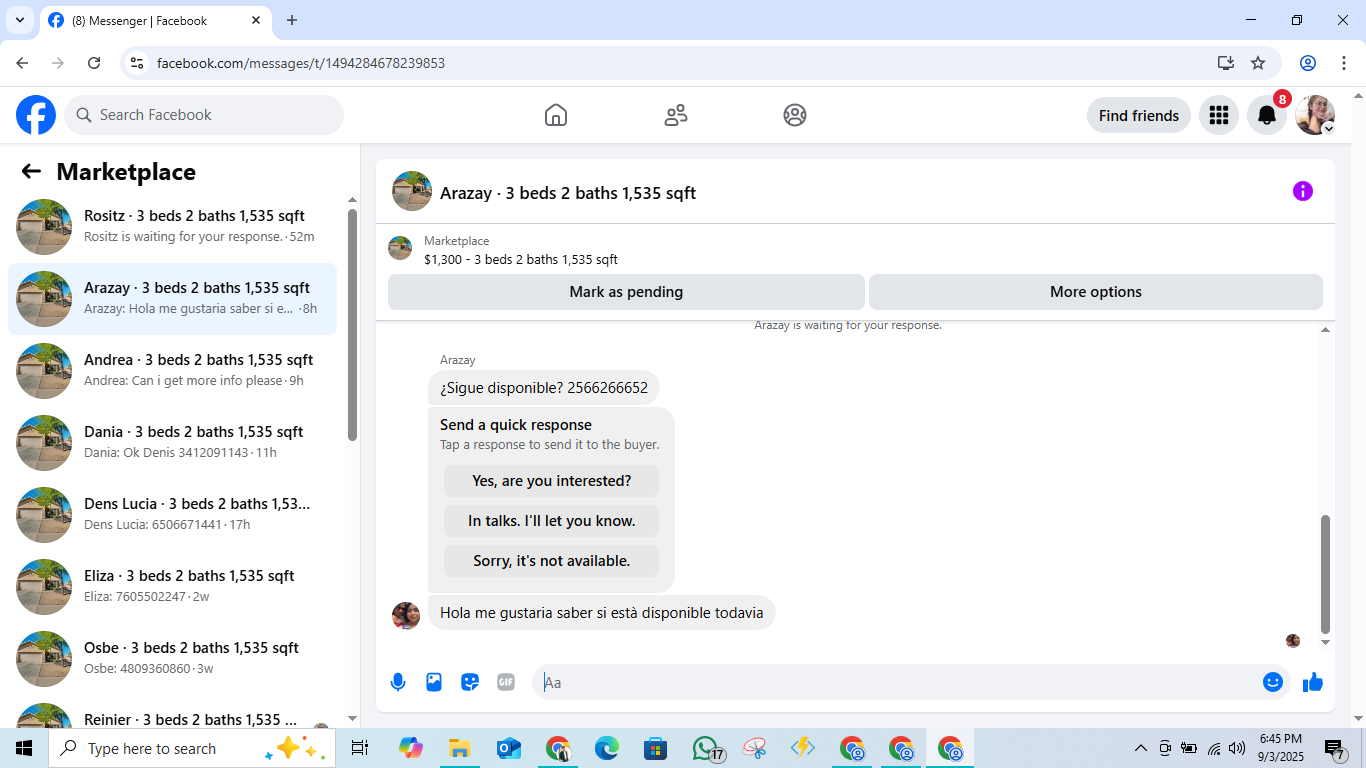Open the Eliza conversation
The height and width of the screenshot is (768, 1366).
172,587
